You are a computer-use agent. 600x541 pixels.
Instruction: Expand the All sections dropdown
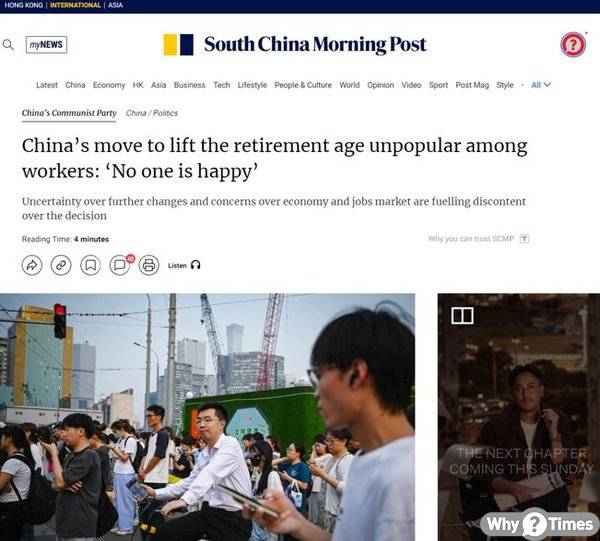pos(541,85)
